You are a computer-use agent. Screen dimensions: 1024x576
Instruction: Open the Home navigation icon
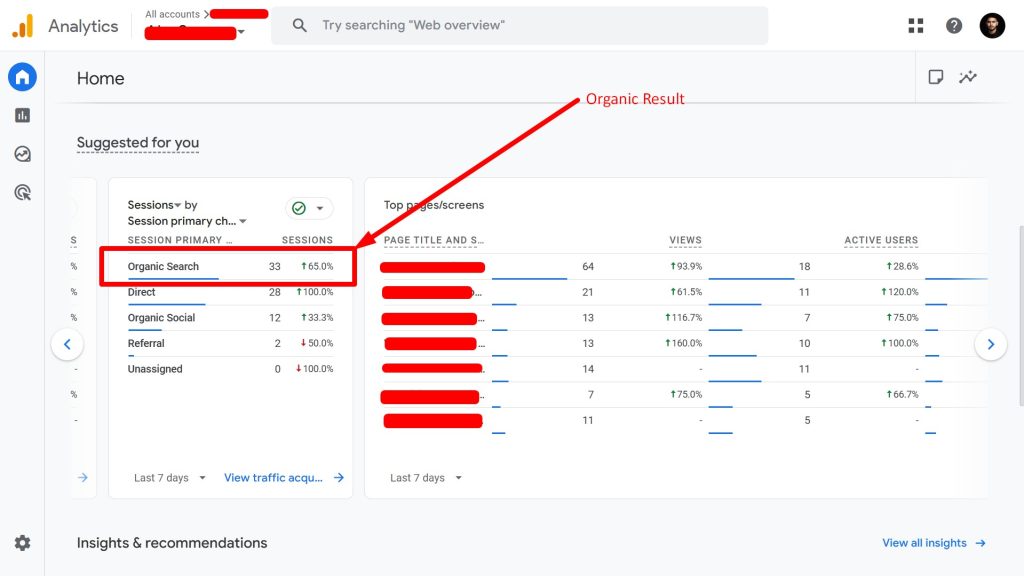click(22, 77)
